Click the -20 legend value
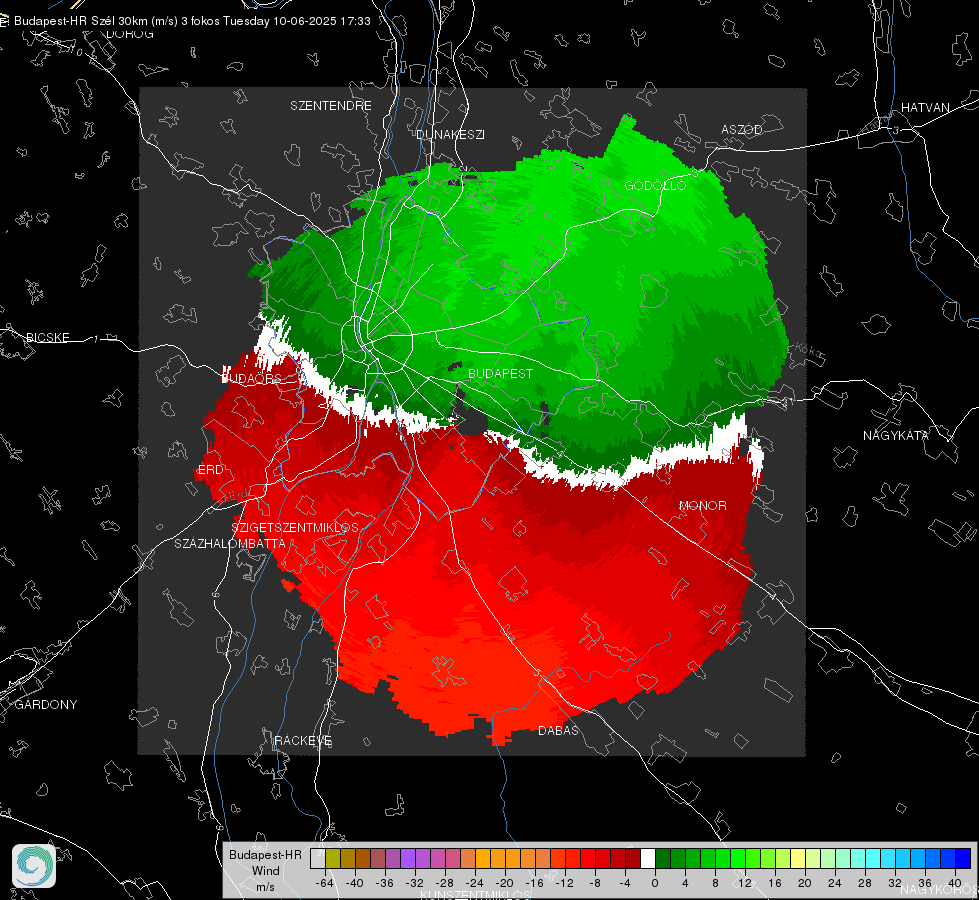The width and height of the screenshot is (979, 900). [x=504, y=883]
